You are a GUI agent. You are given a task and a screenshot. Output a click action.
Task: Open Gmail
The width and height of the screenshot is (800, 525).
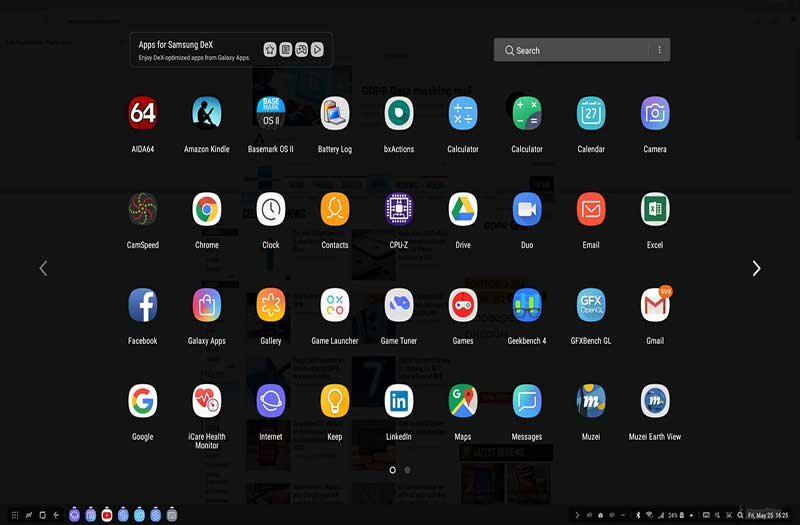coord(655,305)
